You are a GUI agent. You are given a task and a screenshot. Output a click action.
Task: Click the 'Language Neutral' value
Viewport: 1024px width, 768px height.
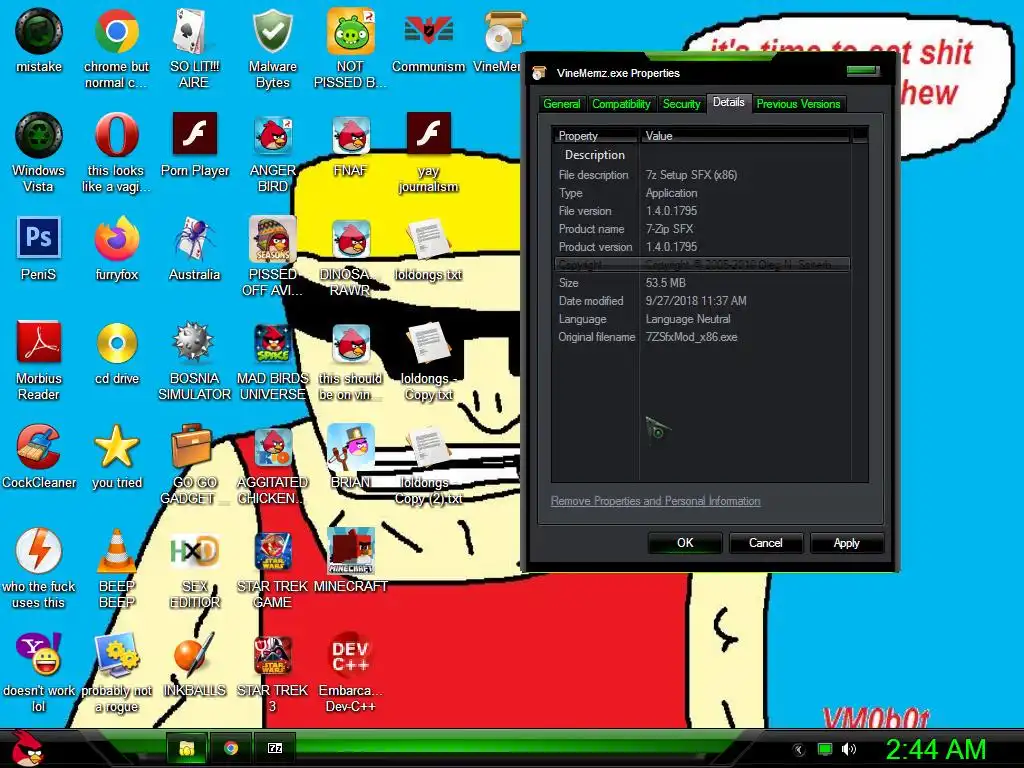pos(688,319)
